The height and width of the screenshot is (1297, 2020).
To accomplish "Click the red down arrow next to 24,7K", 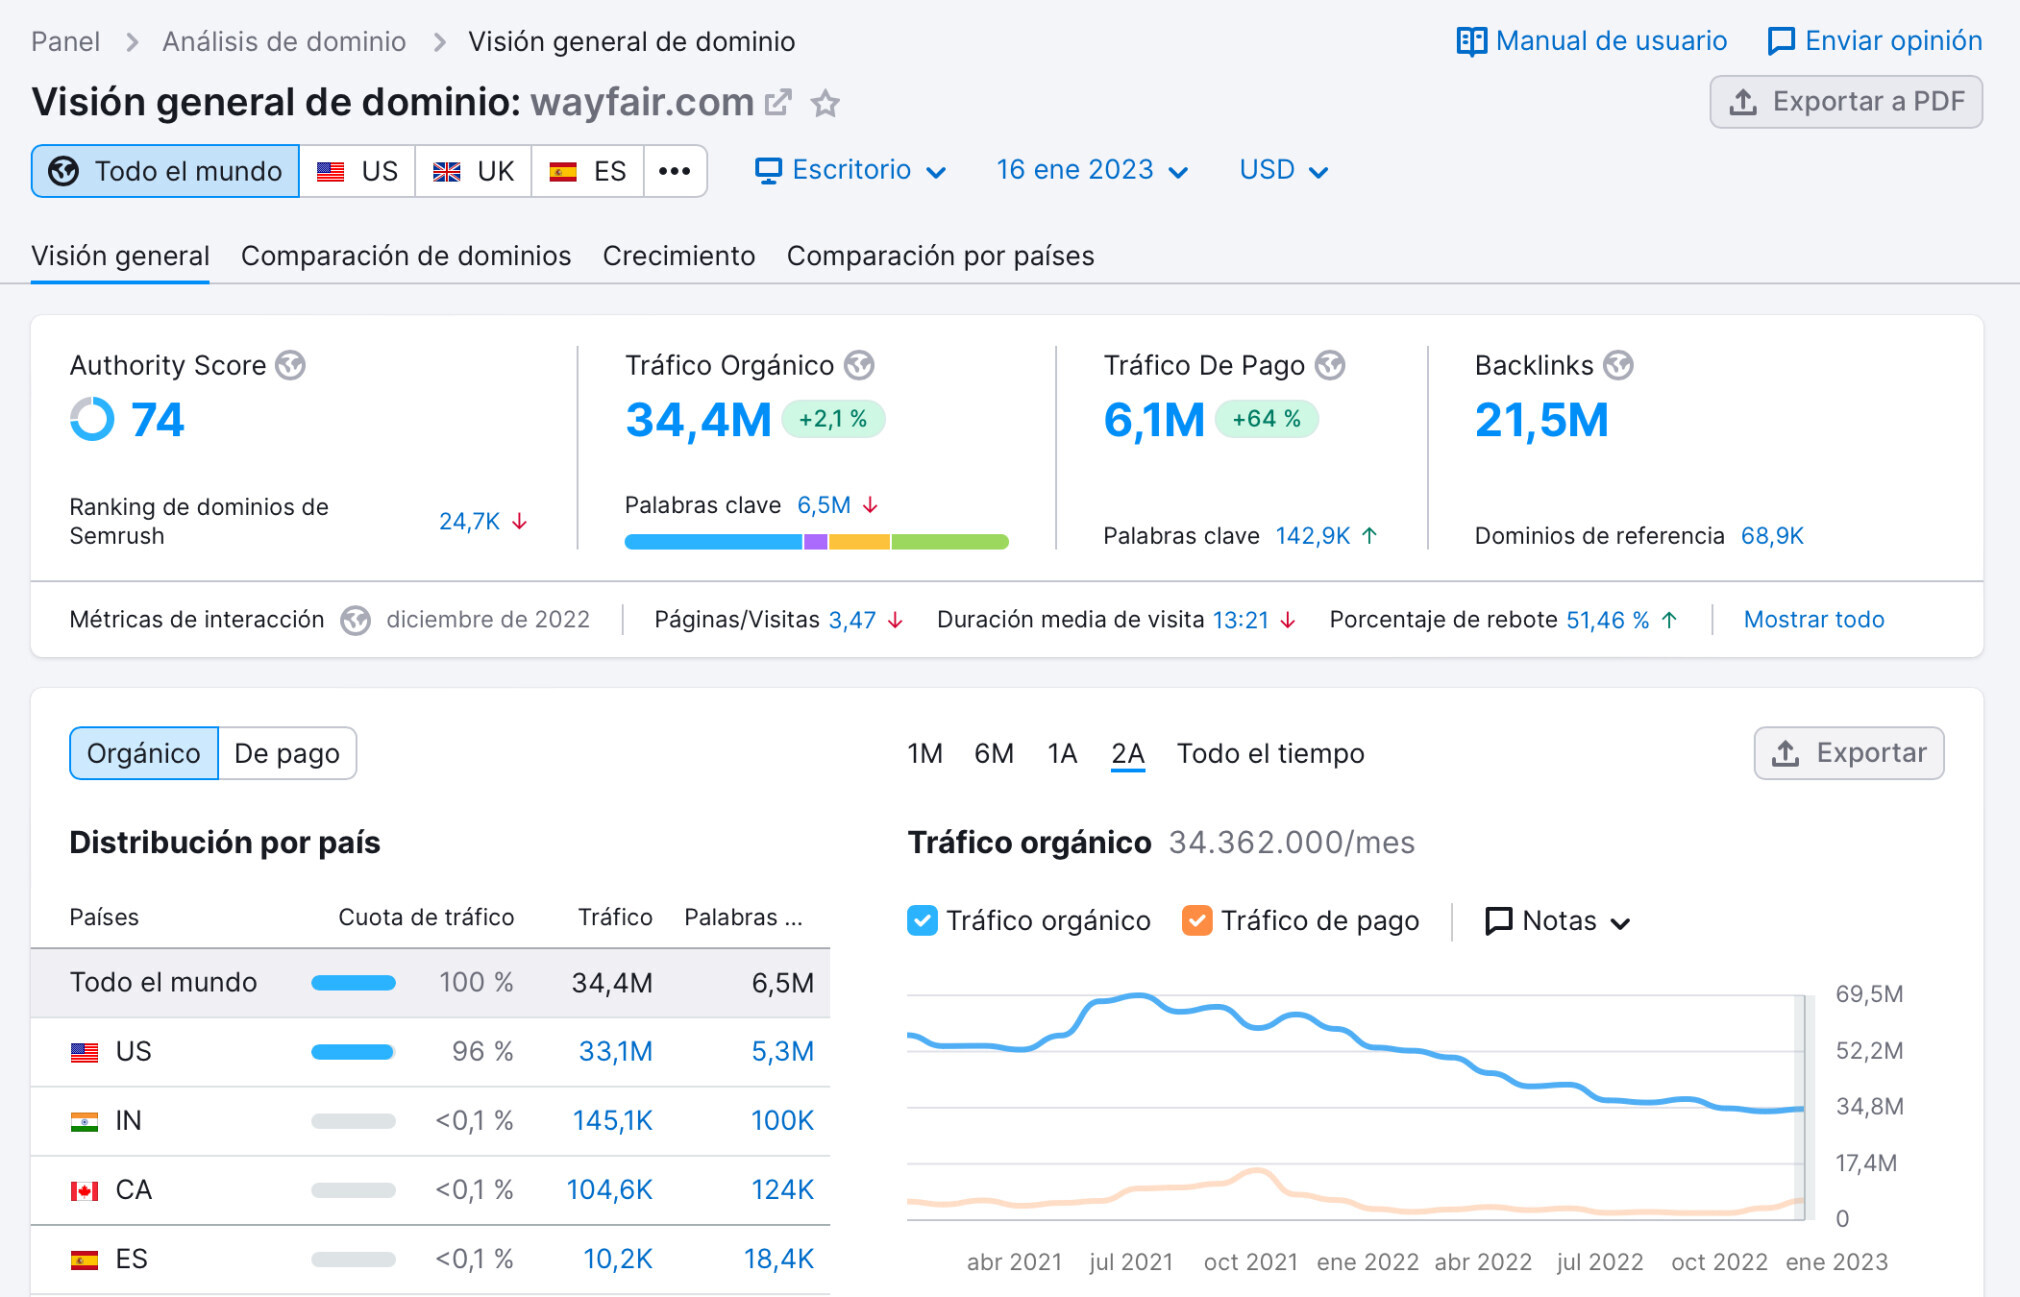I will click(519, 522).
